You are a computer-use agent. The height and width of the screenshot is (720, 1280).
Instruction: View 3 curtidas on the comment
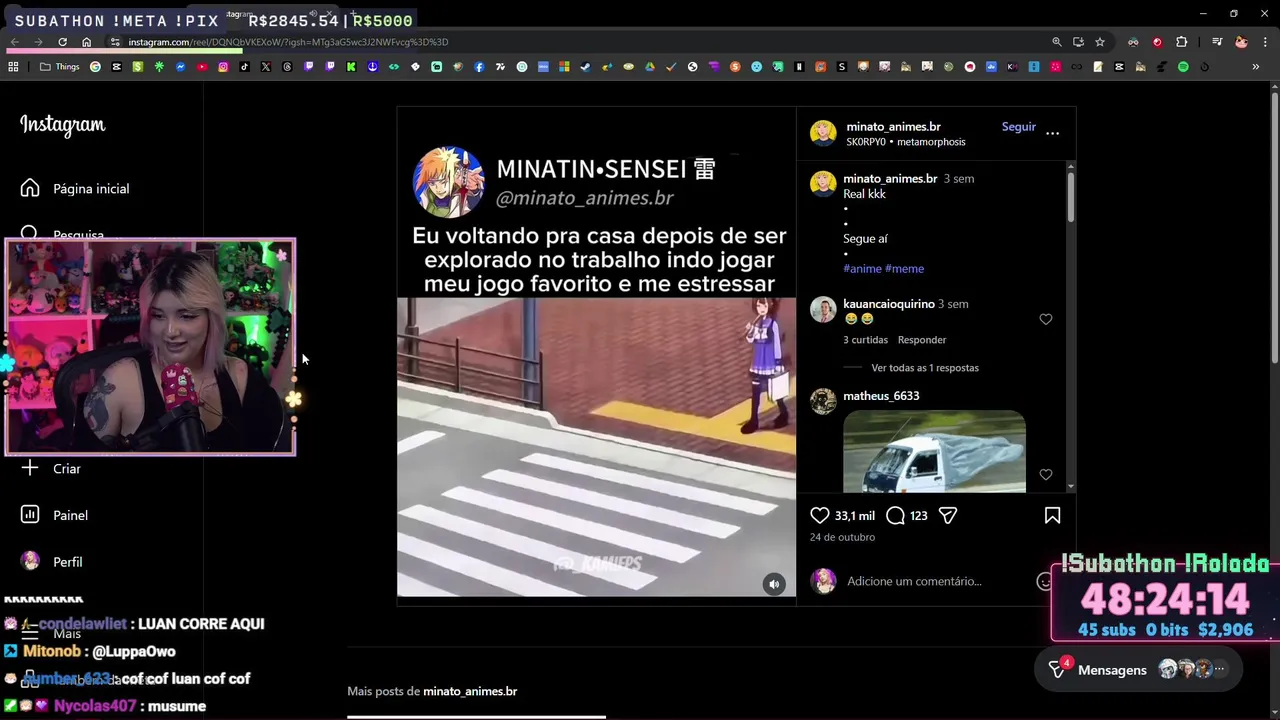[x=864, y=340]
